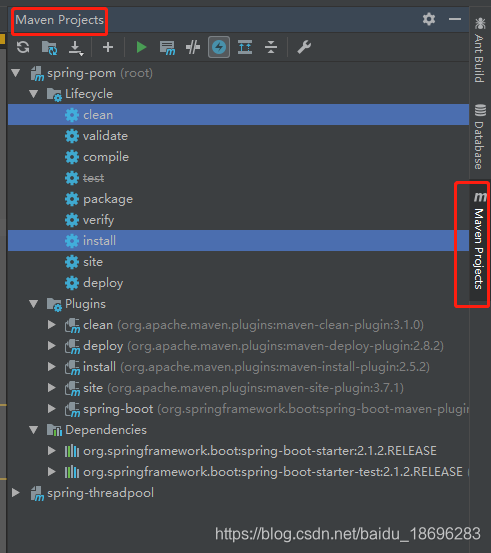Click the Plugins folder icon
Viewport: 491px width, 553px height.
[x=54, y=304]
